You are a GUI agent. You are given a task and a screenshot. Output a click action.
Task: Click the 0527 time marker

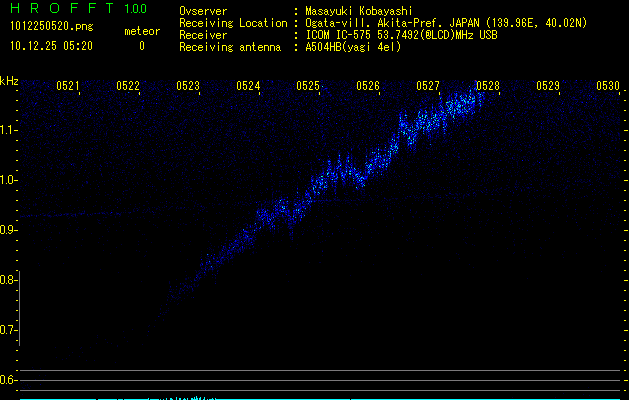coord(428,86)
